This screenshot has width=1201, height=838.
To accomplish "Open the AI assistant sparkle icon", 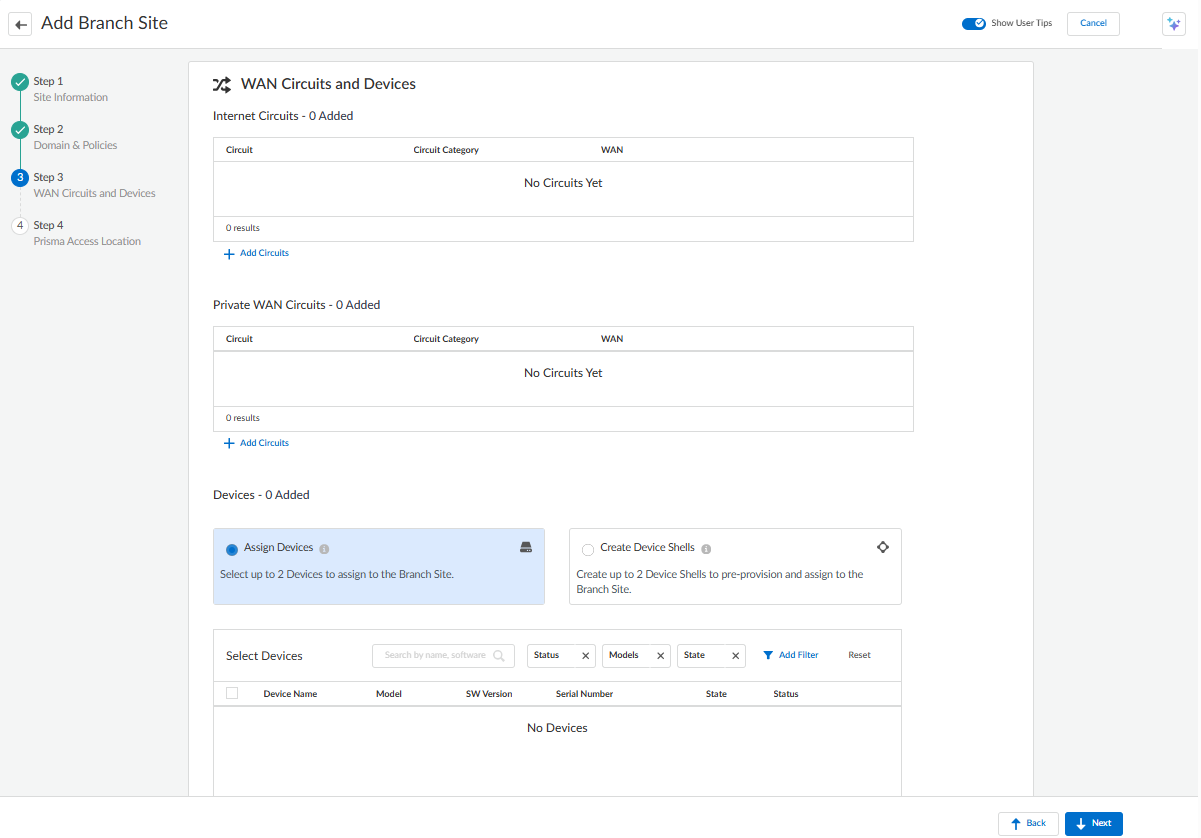I will coord(1174,24).
